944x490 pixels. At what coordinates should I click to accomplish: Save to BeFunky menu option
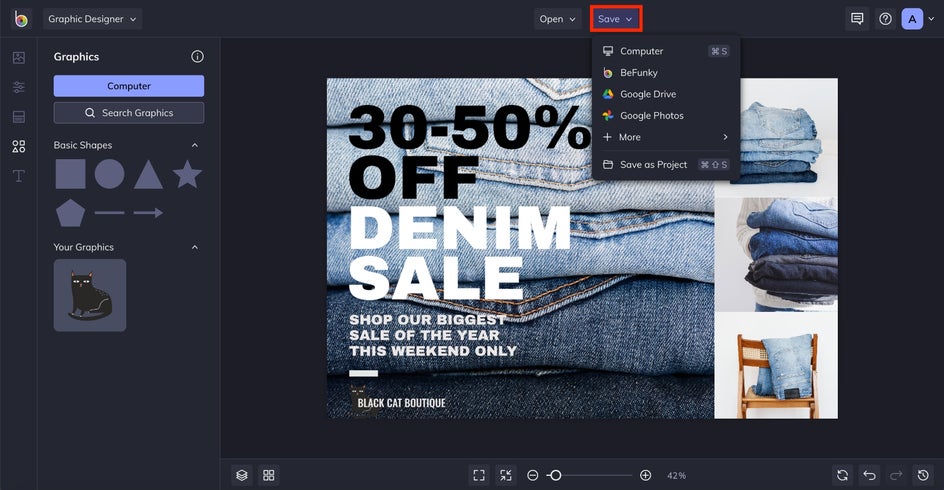pyautogui.click(x=666, y=73)
